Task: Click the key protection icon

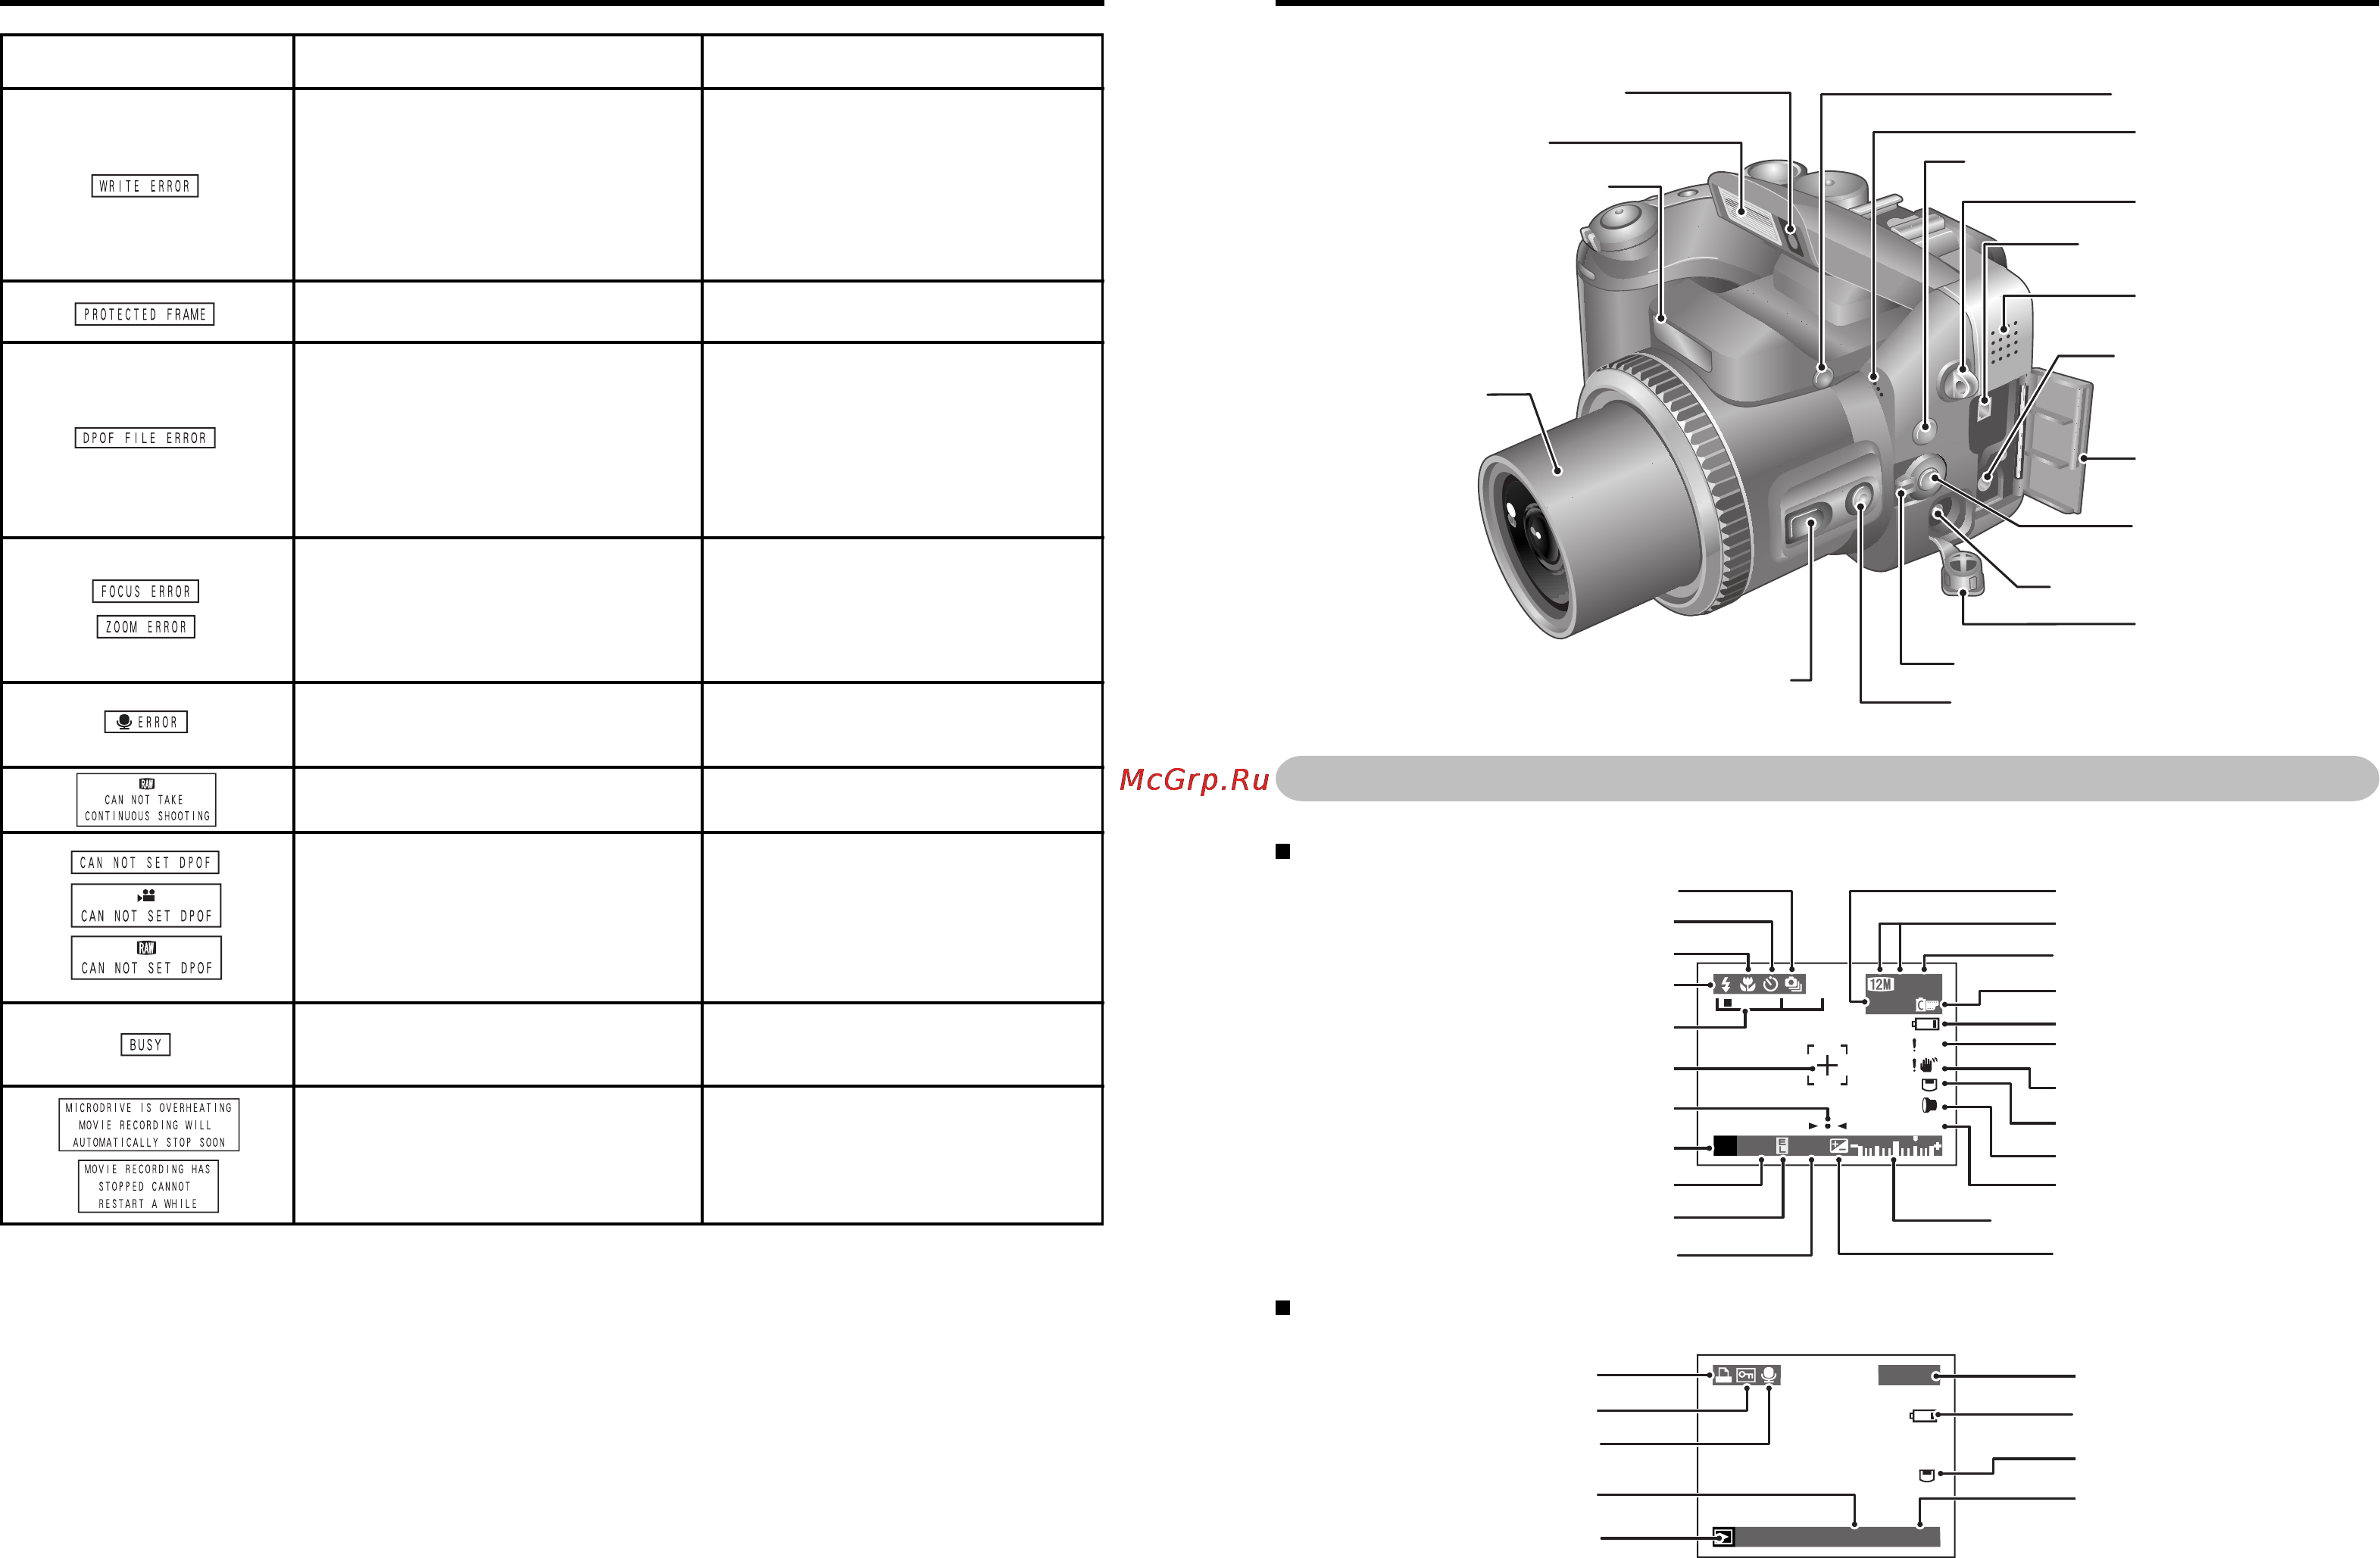Action: pos(1746,1375)
